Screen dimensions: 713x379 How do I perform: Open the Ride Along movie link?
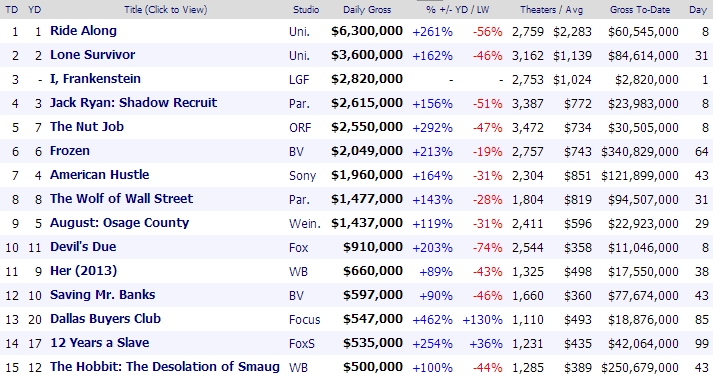(83, 31)
